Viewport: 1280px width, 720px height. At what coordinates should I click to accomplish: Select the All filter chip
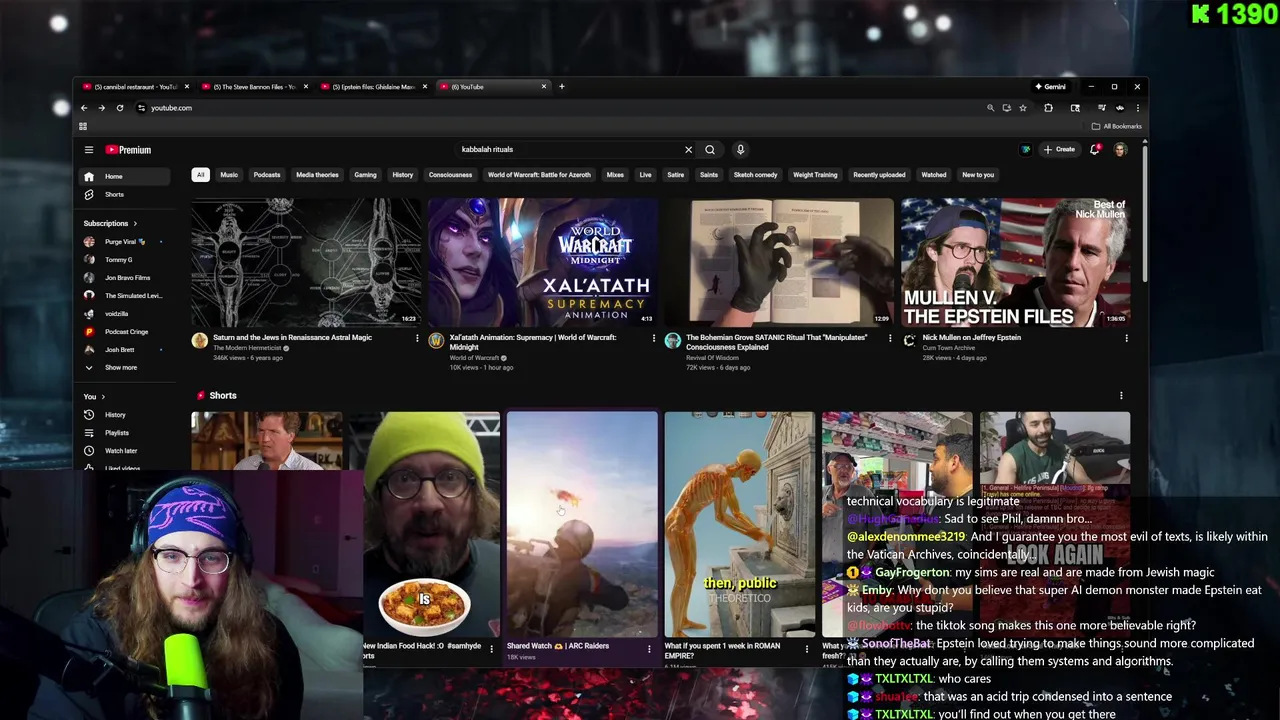click(x=200, y=175)
